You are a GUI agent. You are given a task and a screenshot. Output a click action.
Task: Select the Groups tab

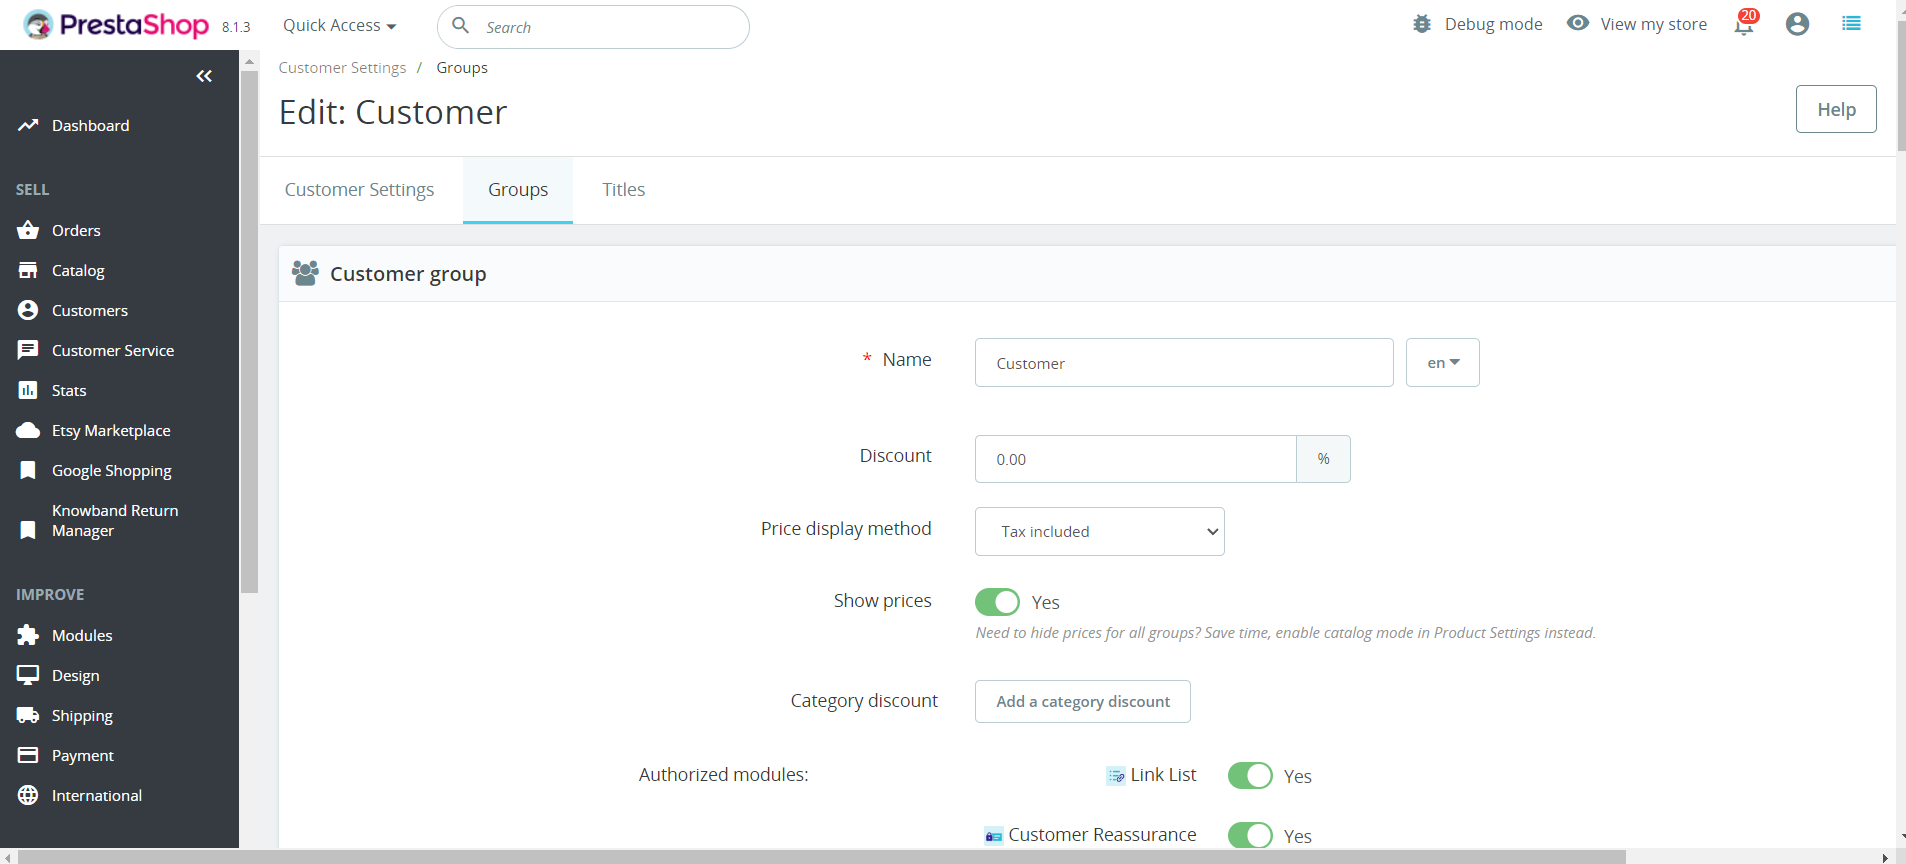click(x=518, y=190)
